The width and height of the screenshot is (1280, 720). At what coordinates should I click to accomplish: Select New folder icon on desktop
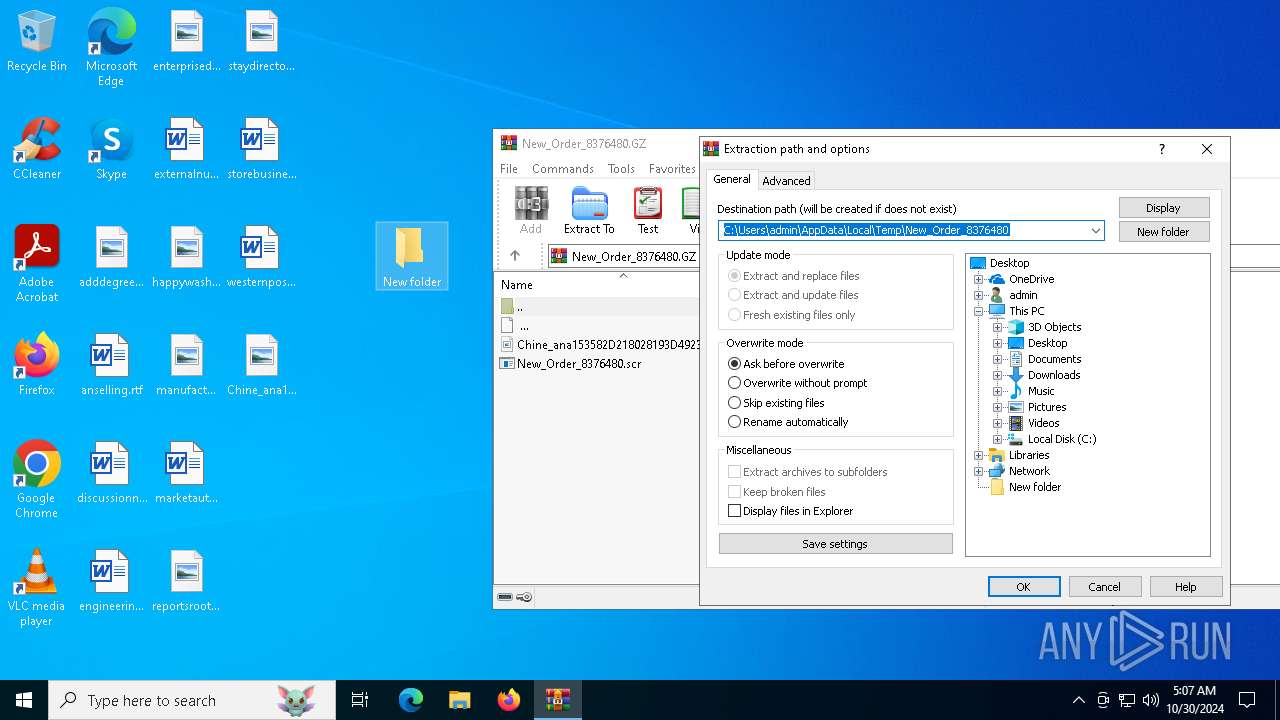pyautogui.click(x=411, y=256)
